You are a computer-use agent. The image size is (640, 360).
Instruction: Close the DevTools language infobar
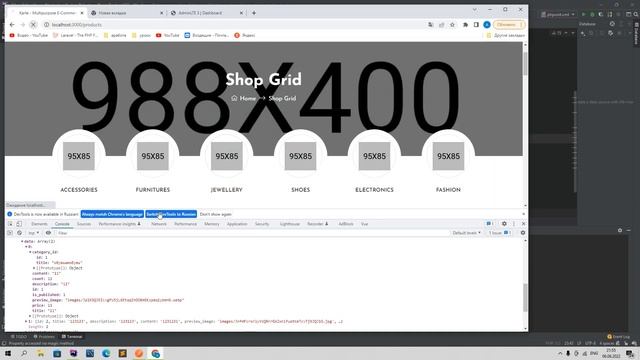pos(524,214)
